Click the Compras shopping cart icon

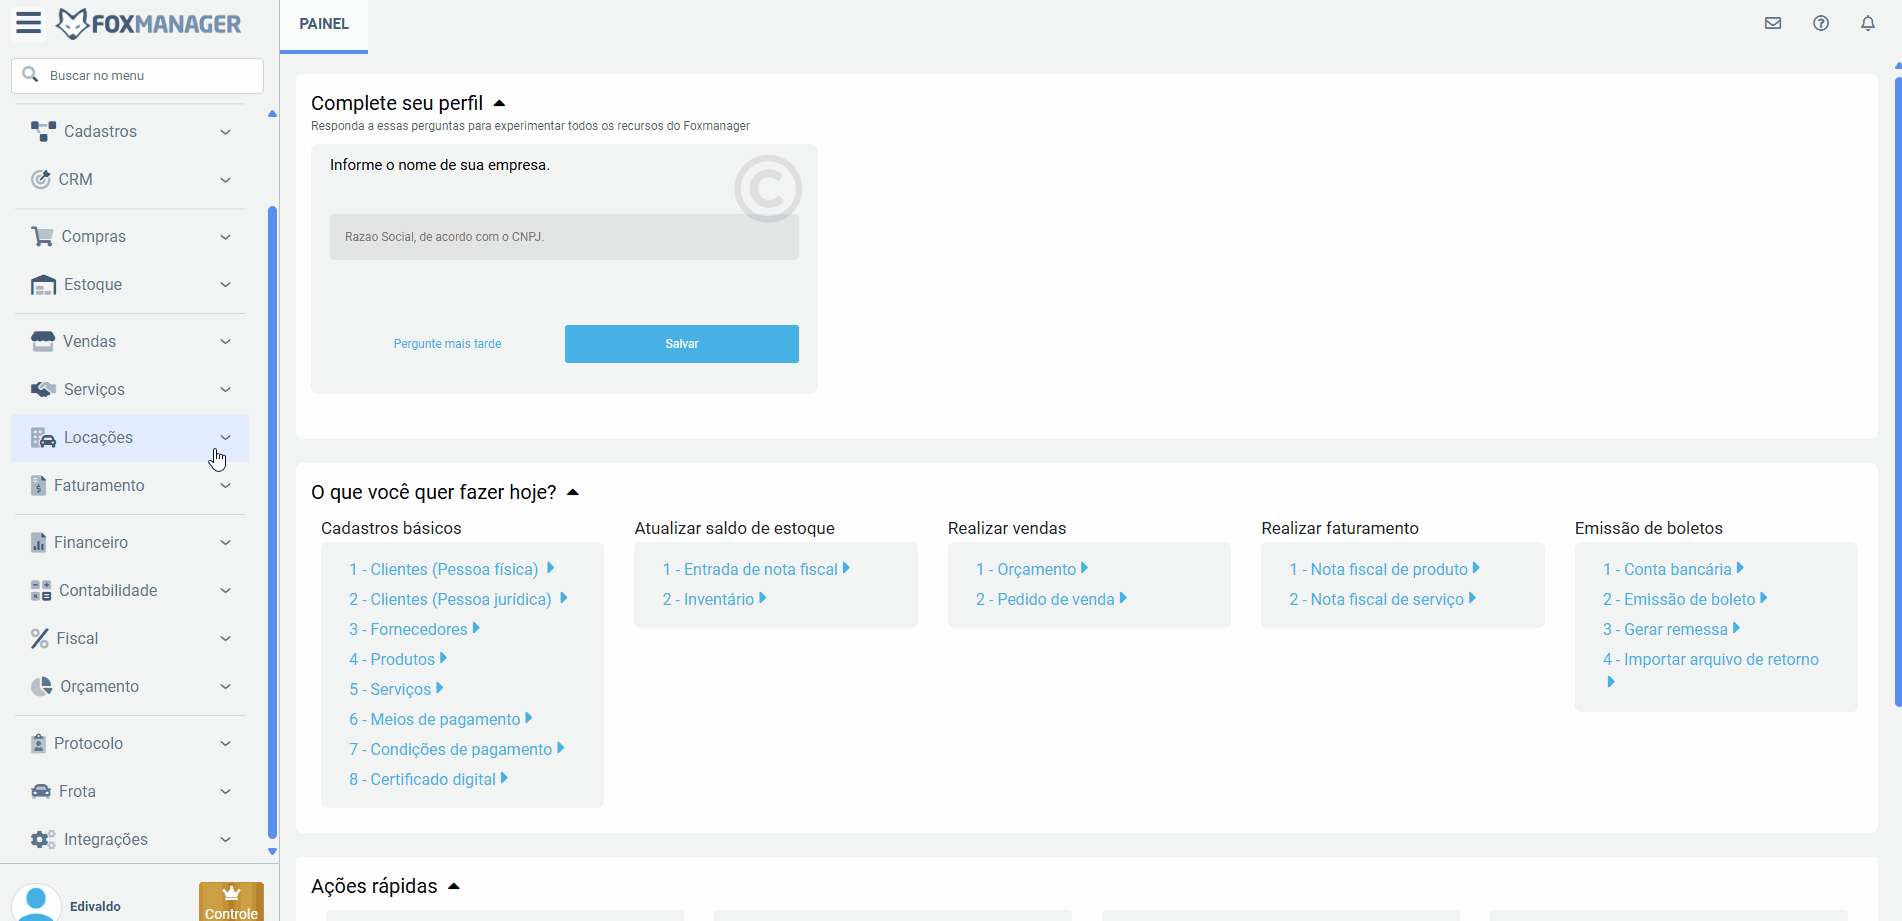[42, 236]
